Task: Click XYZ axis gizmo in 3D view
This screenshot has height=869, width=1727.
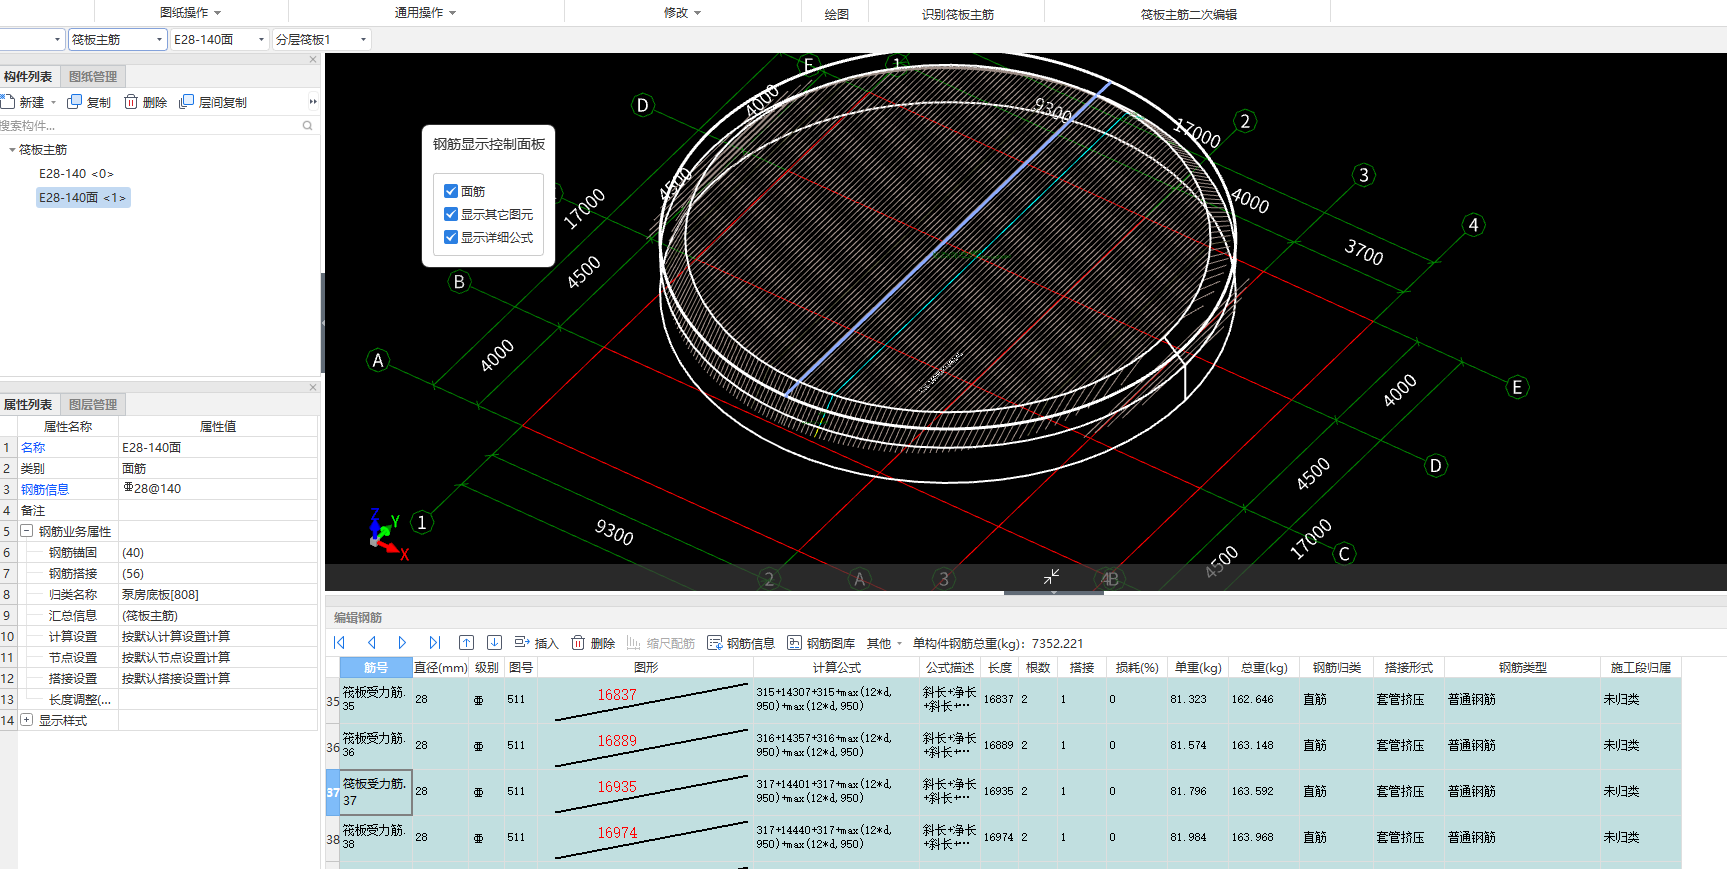Action: (x=386, y=533)
